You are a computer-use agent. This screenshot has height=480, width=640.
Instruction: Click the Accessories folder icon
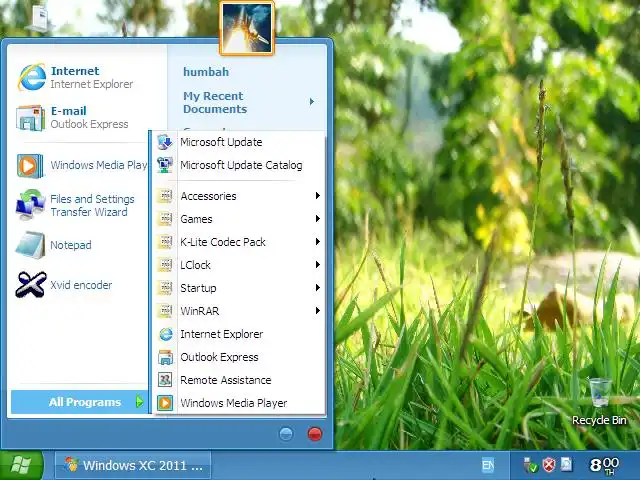coord(165,196)
